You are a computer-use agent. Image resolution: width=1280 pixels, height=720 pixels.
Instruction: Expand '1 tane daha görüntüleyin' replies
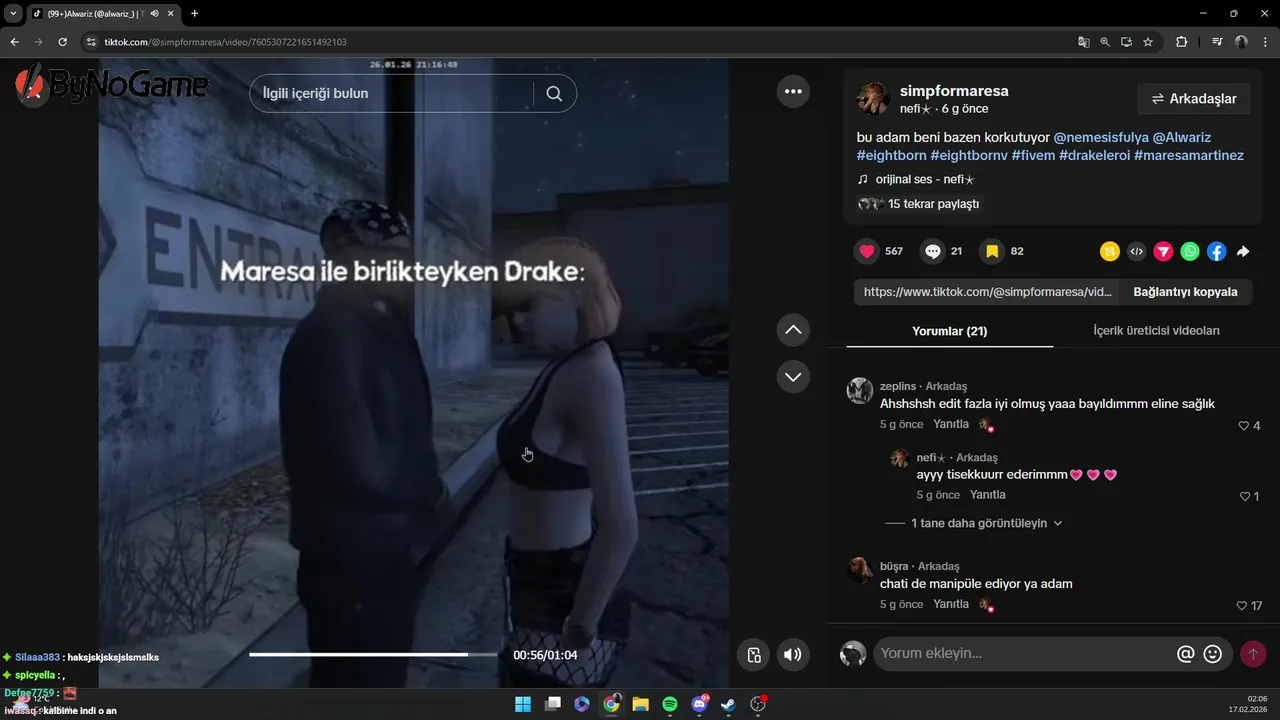(986, 523)
